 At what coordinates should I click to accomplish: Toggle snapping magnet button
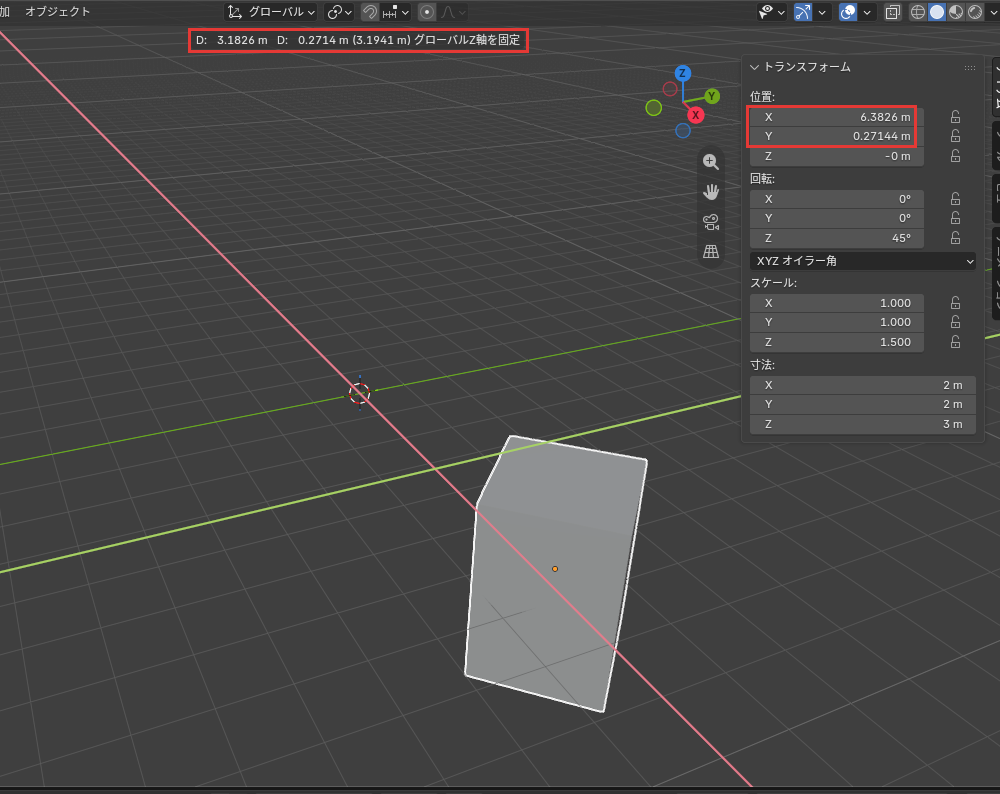369,12
